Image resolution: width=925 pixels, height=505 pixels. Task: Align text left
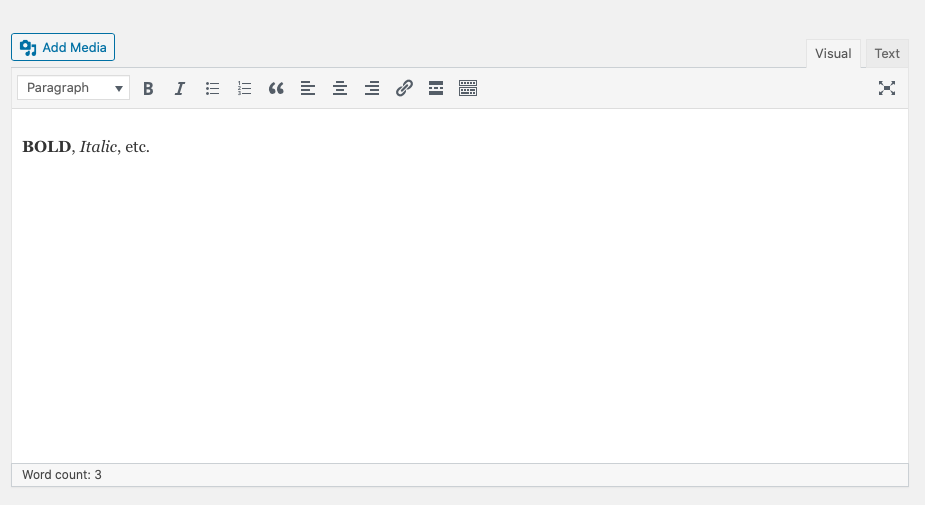308,88
